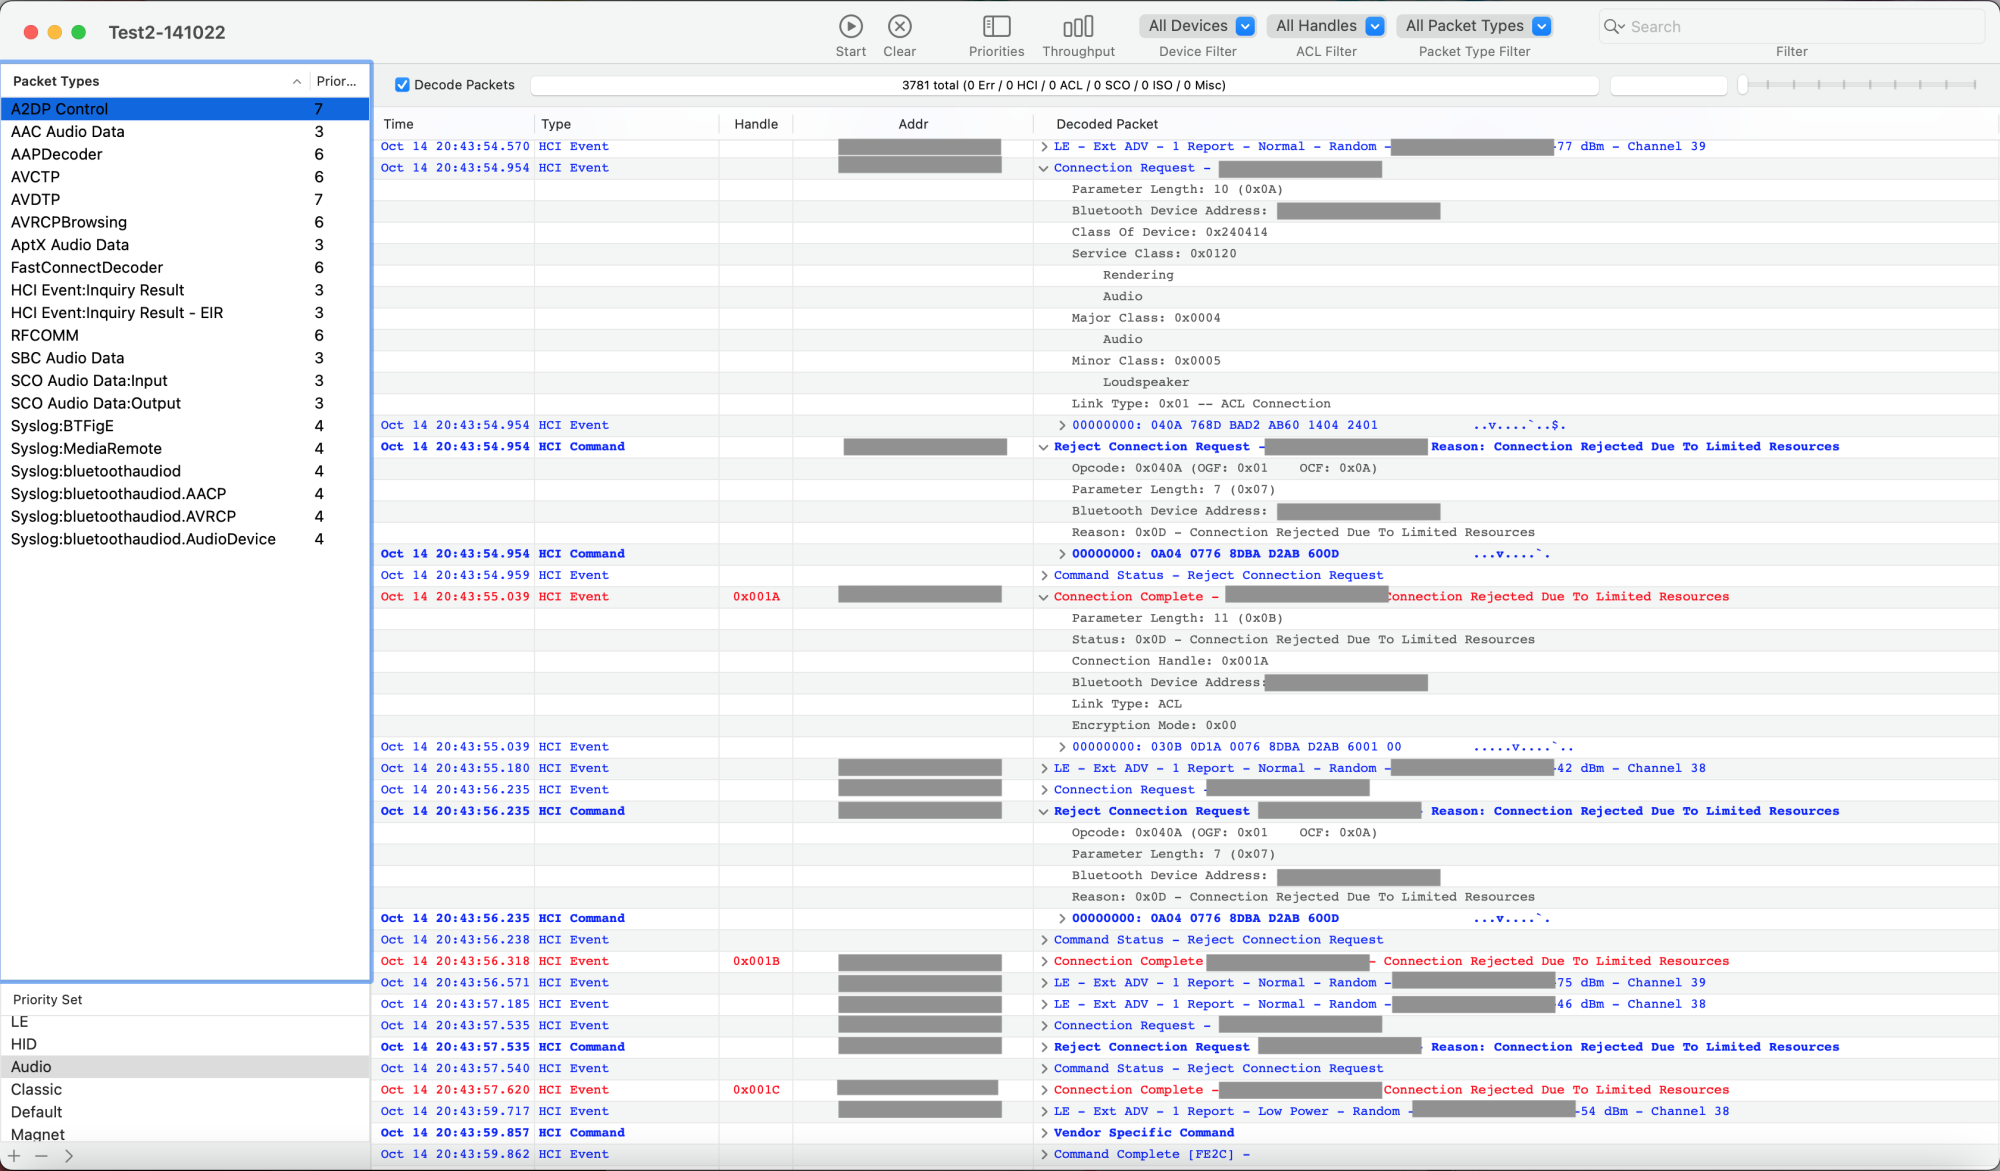
Task: Collapse the red Connection Complete 0x001A packet
Action: pyautogui.click(x=1043, y=597)
